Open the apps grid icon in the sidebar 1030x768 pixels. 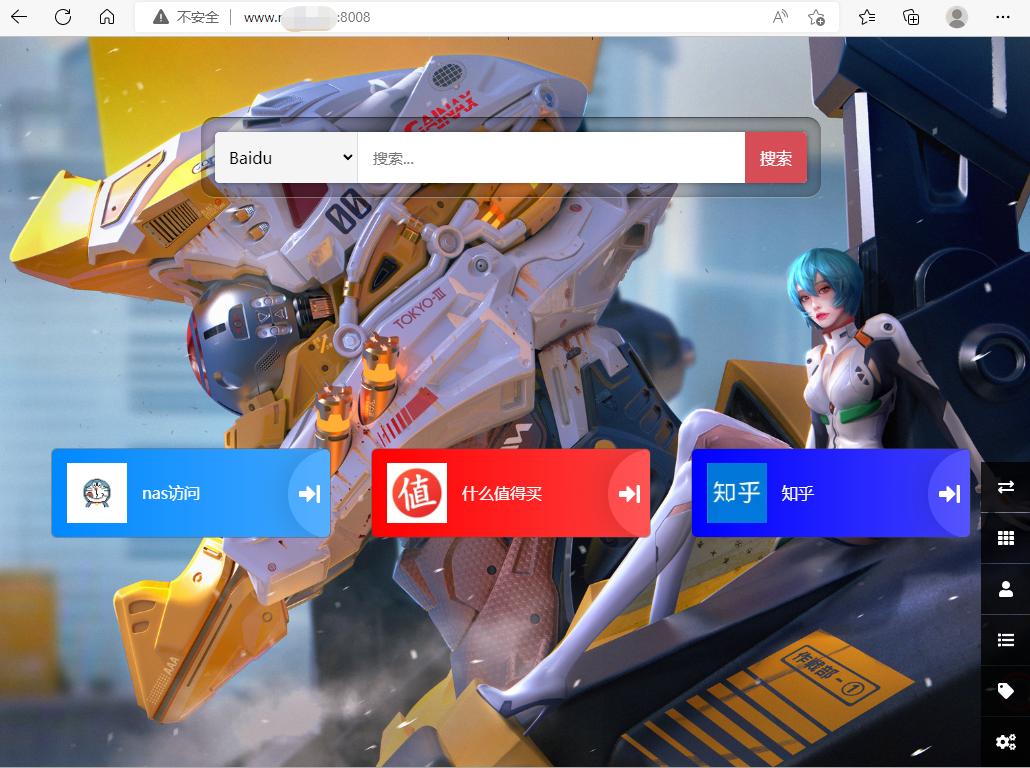pos(1005,537)
